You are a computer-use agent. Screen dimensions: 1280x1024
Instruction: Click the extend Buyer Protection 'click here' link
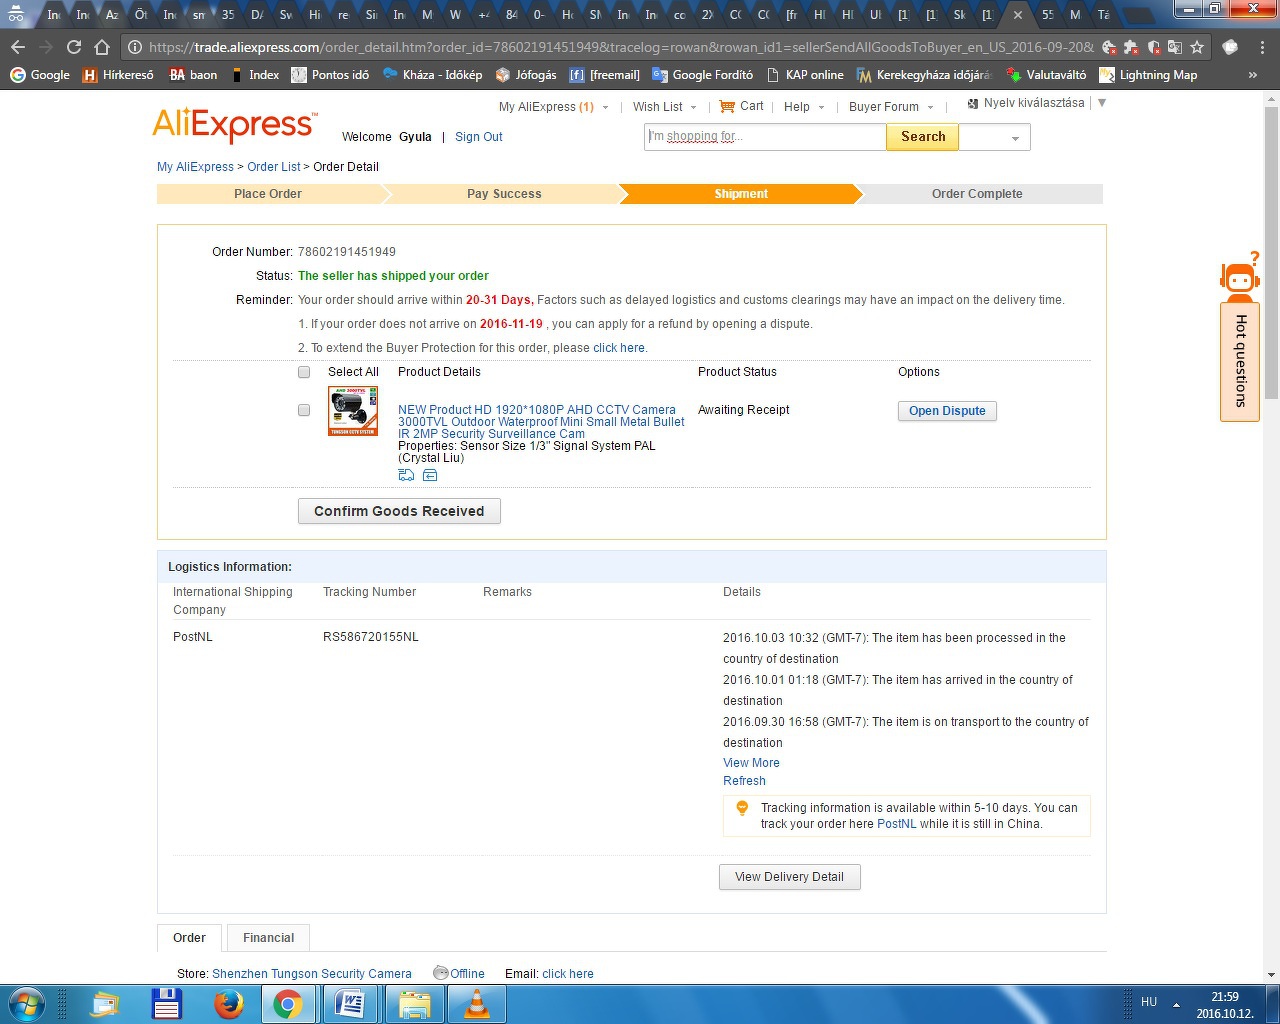click(x=619, y=348)
